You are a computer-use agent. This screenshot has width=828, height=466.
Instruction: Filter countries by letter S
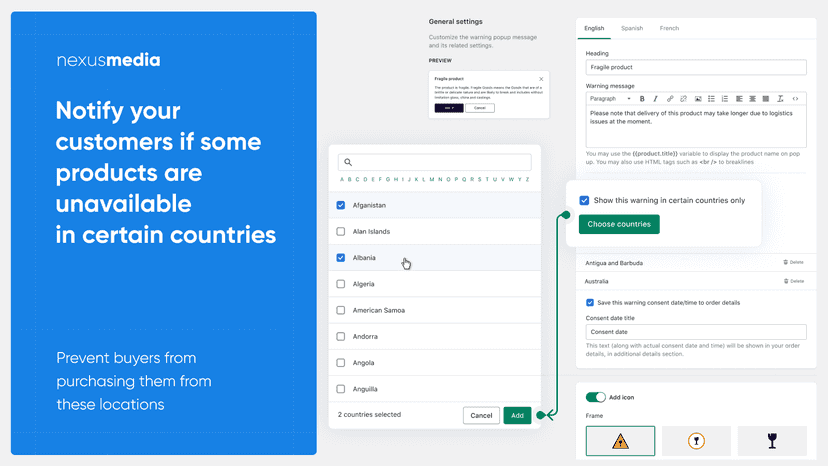(479, 180)
